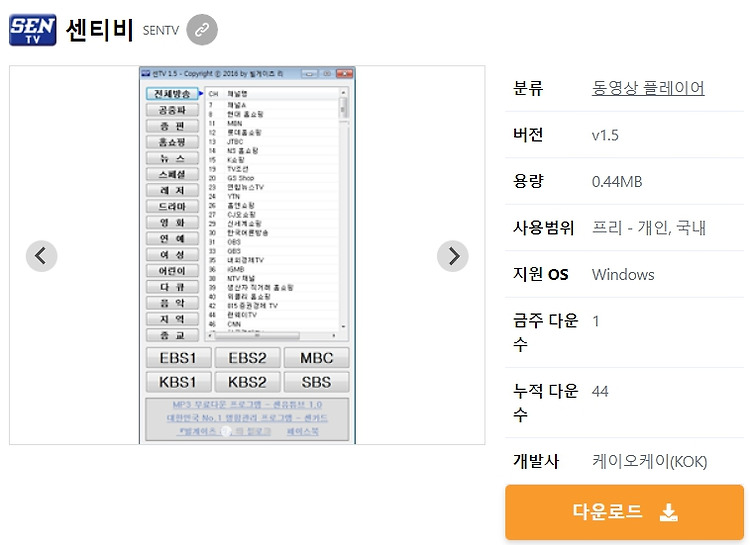
Task: Select the 홈쇼핑 category button
Action: point(172,142)
